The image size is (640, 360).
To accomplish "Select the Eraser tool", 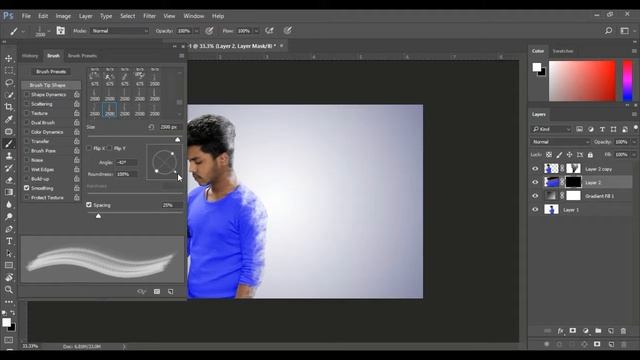I will 9,180.
